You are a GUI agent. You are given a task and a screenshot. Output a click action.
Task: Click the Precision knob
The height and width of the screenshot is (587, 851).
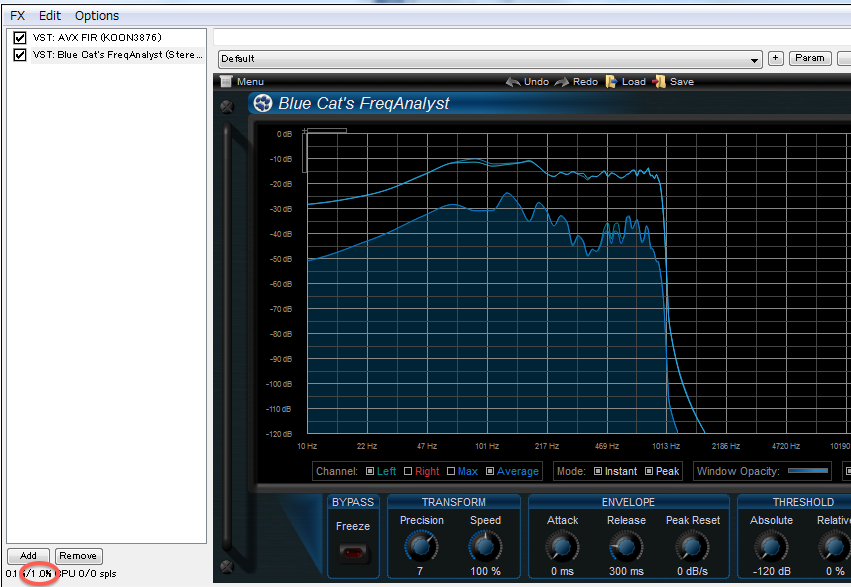421,546
